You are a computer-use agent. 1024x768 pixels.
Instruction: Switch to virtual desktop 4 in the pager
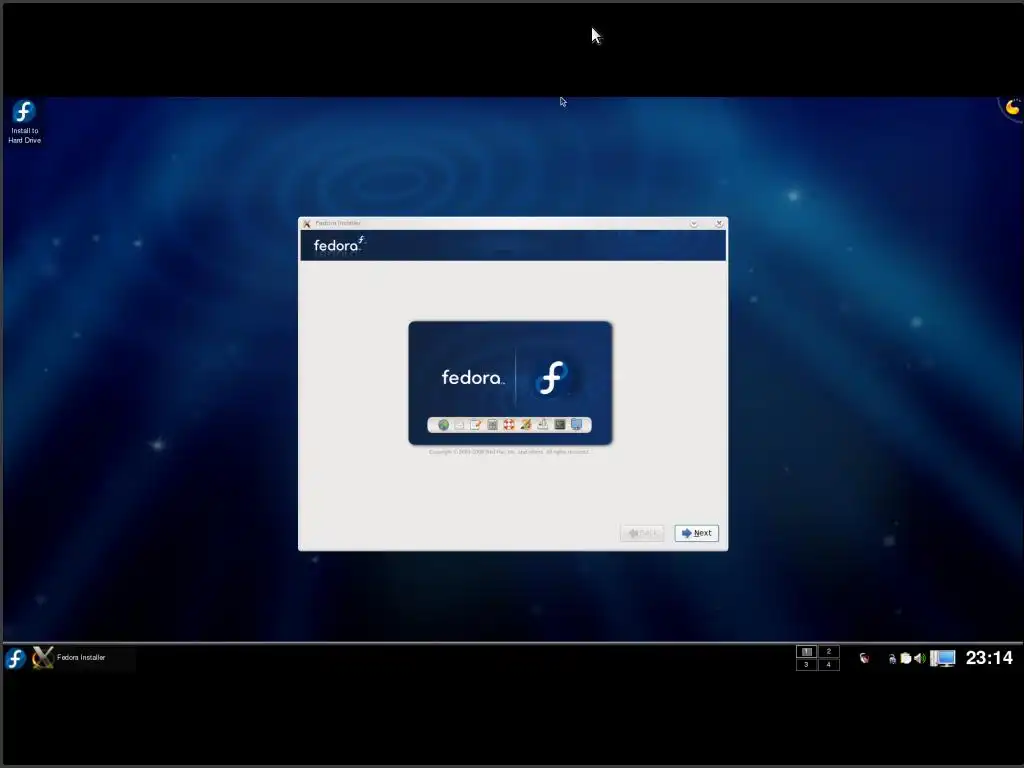(829, 664)
